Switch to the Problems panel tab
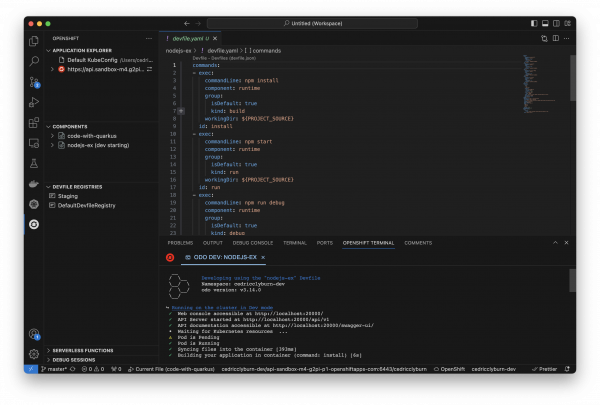The width and height of the screenshot is (600, 405). (x=180, y=243)
